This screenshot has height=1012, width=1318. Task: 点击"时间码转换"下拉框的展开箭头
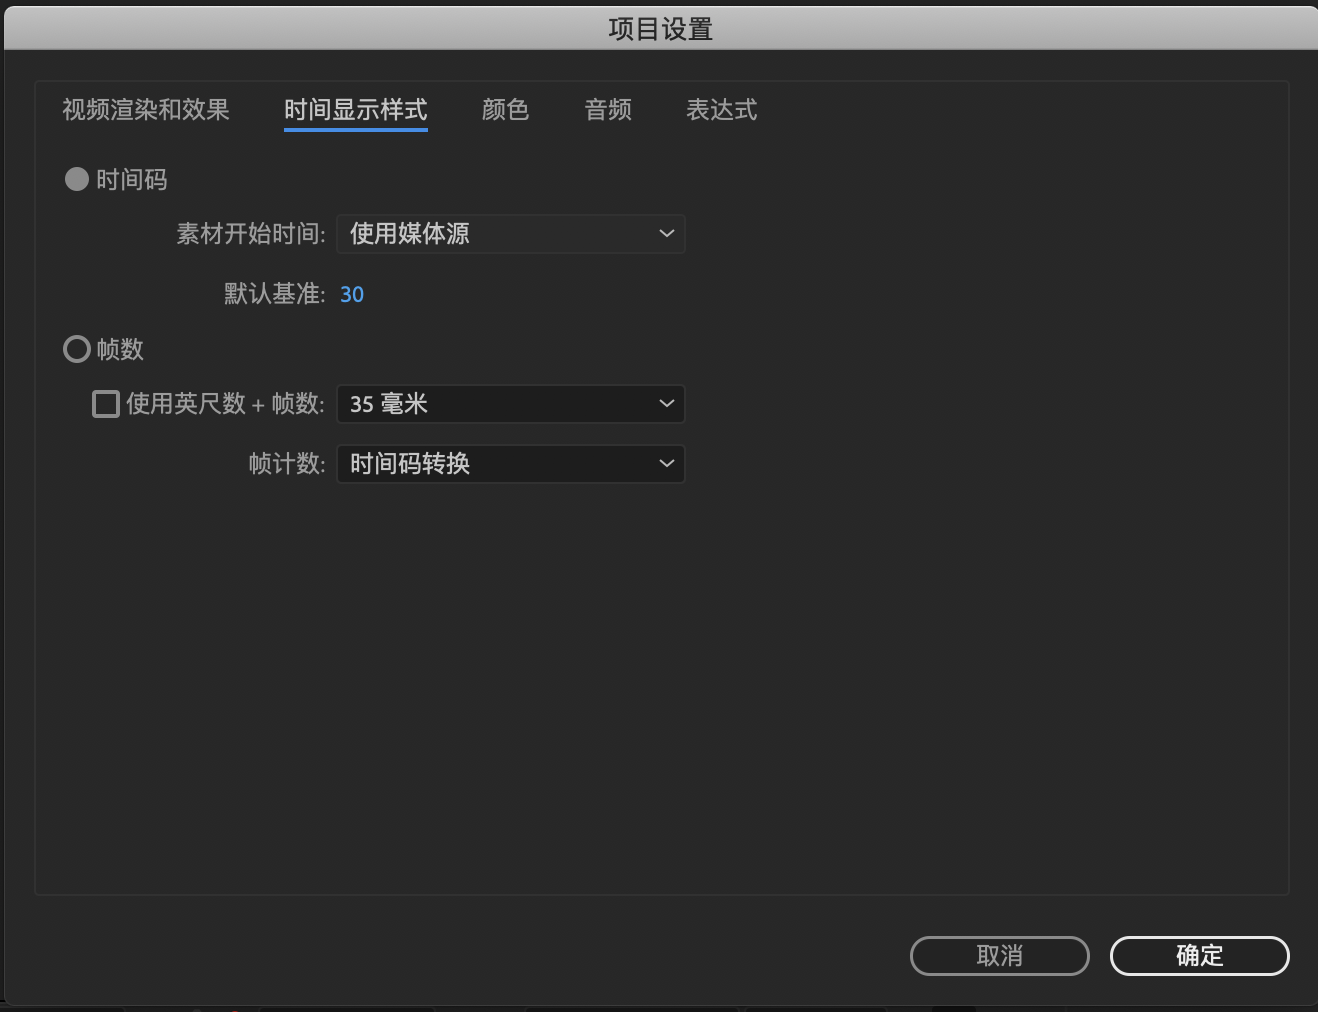[666, 464]
